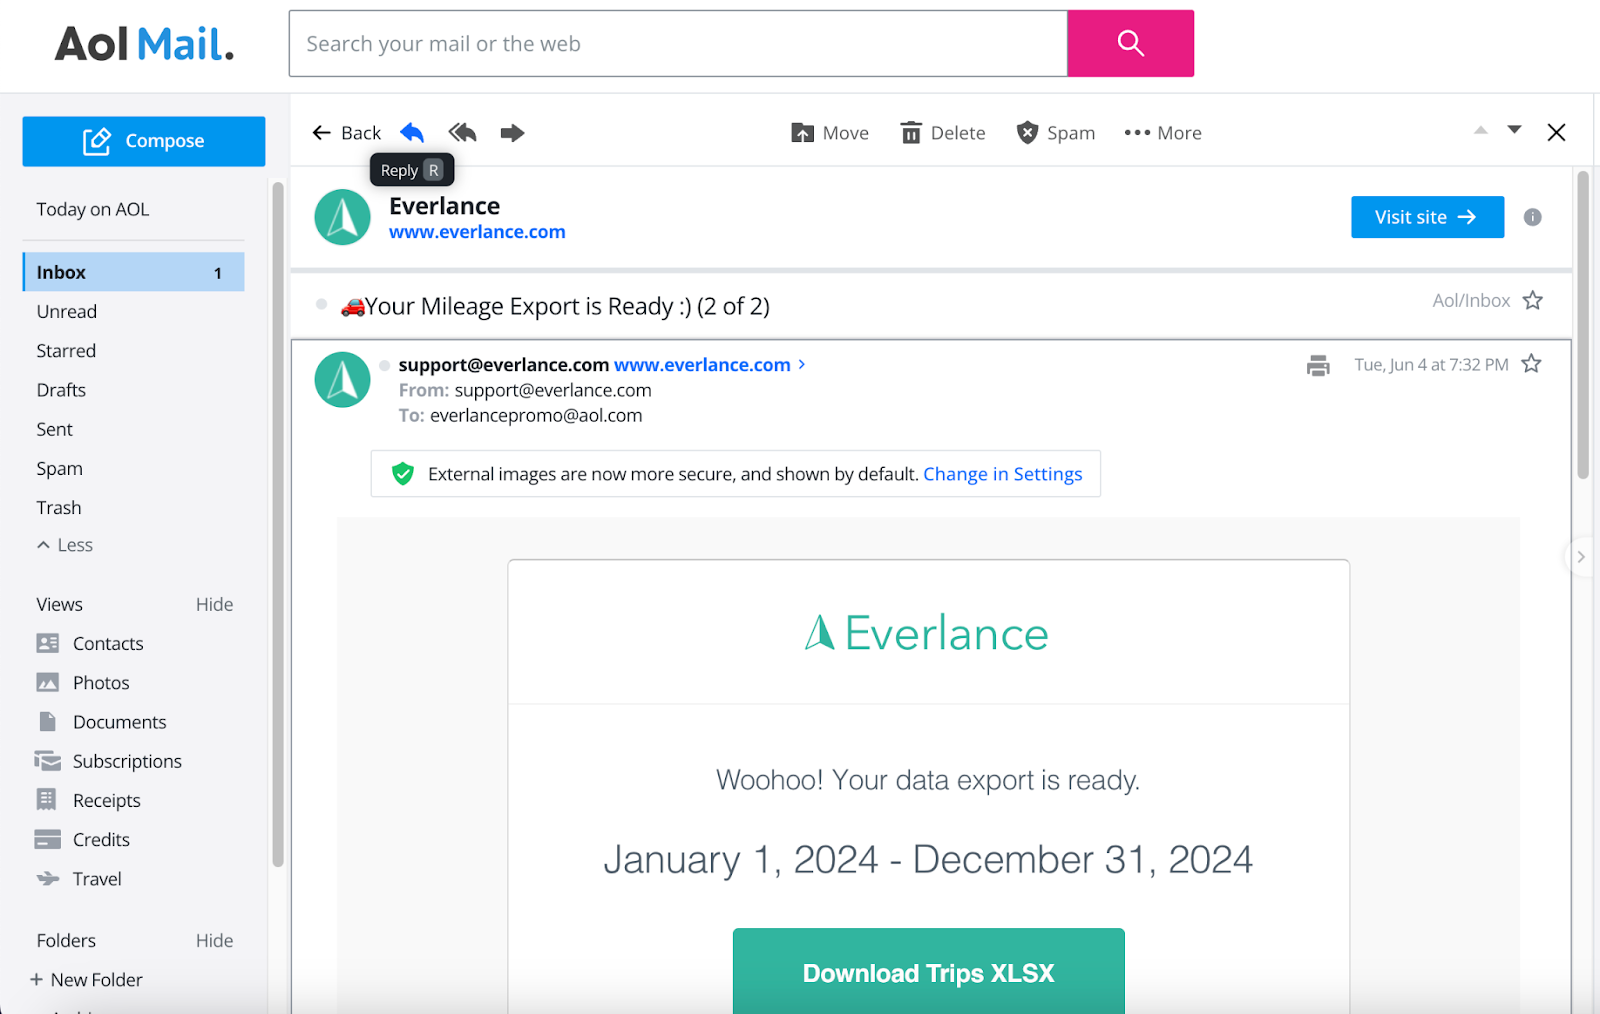Open the Starred folder
Viewport: 1600px width, 1014px height.
(66, 351)
